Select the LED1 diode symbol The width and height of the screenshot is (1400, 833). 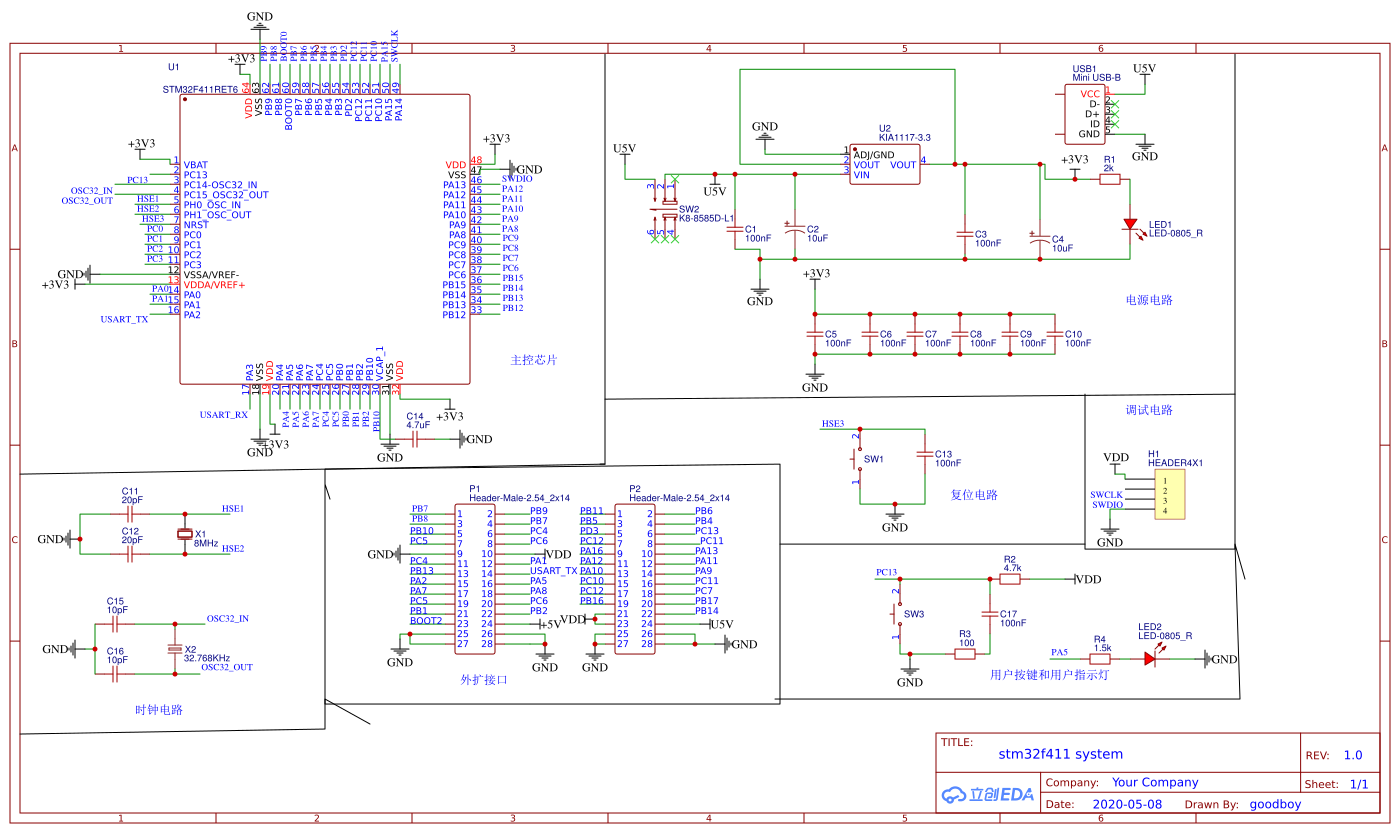point(1130,225)
